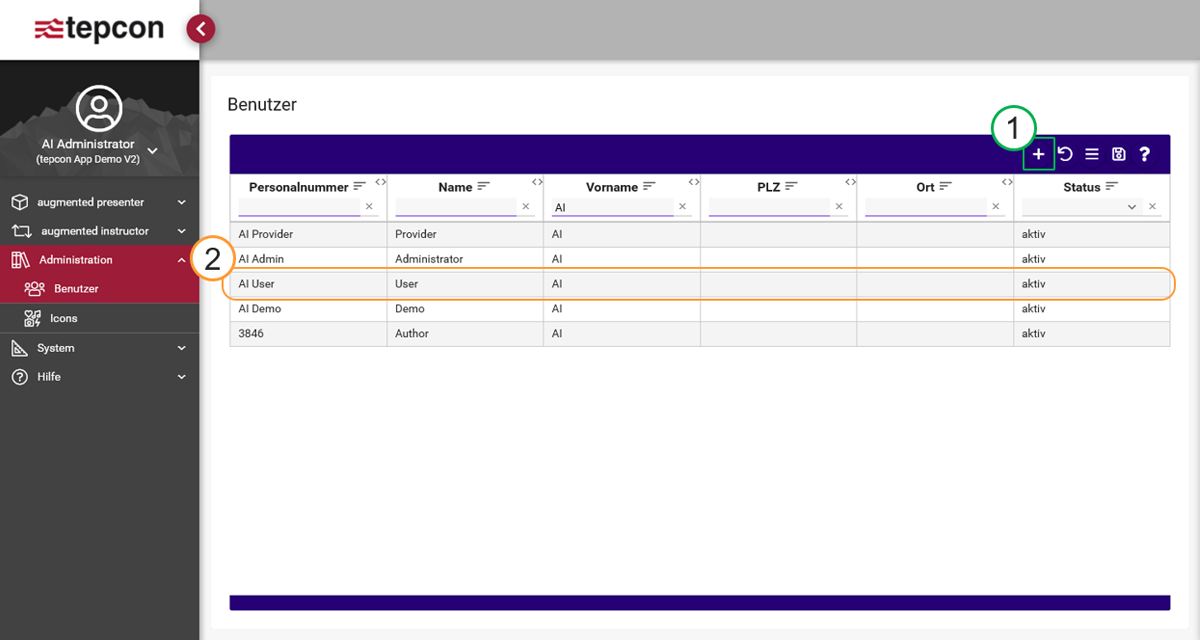Open the Status filter dropdown
The width and height of the screenshot is (1200, 640).
(1132, 207)
